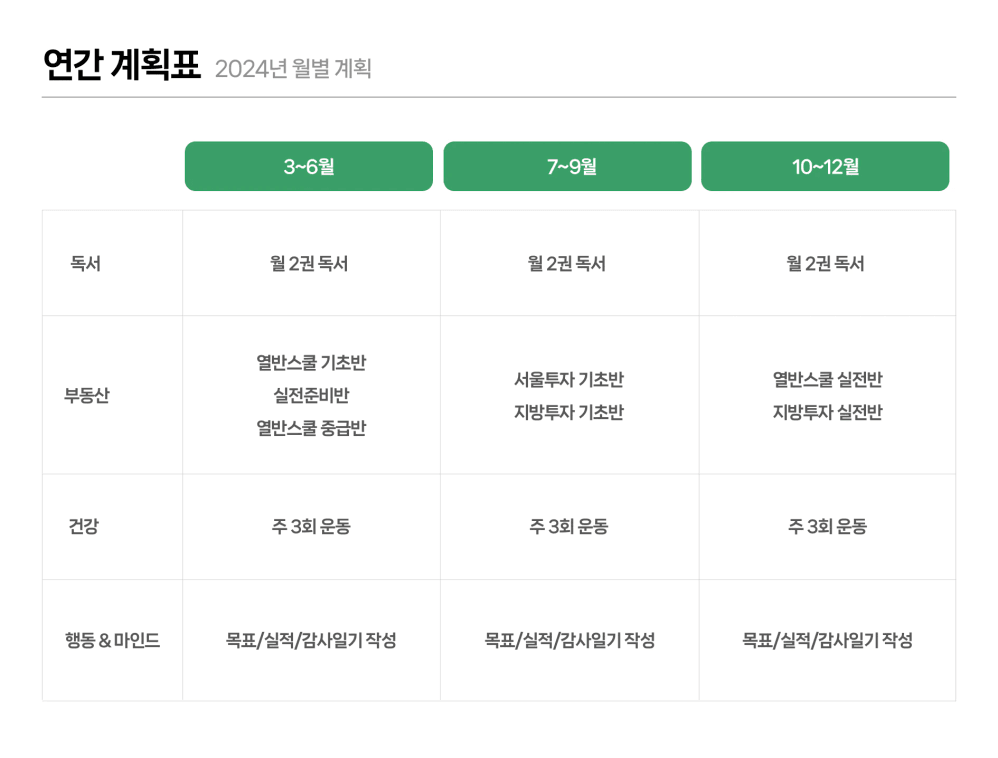Click the 3~6월 green header button
Viewport: 998px width, 758px height.
pyautogui.click(x=308, y=166)
